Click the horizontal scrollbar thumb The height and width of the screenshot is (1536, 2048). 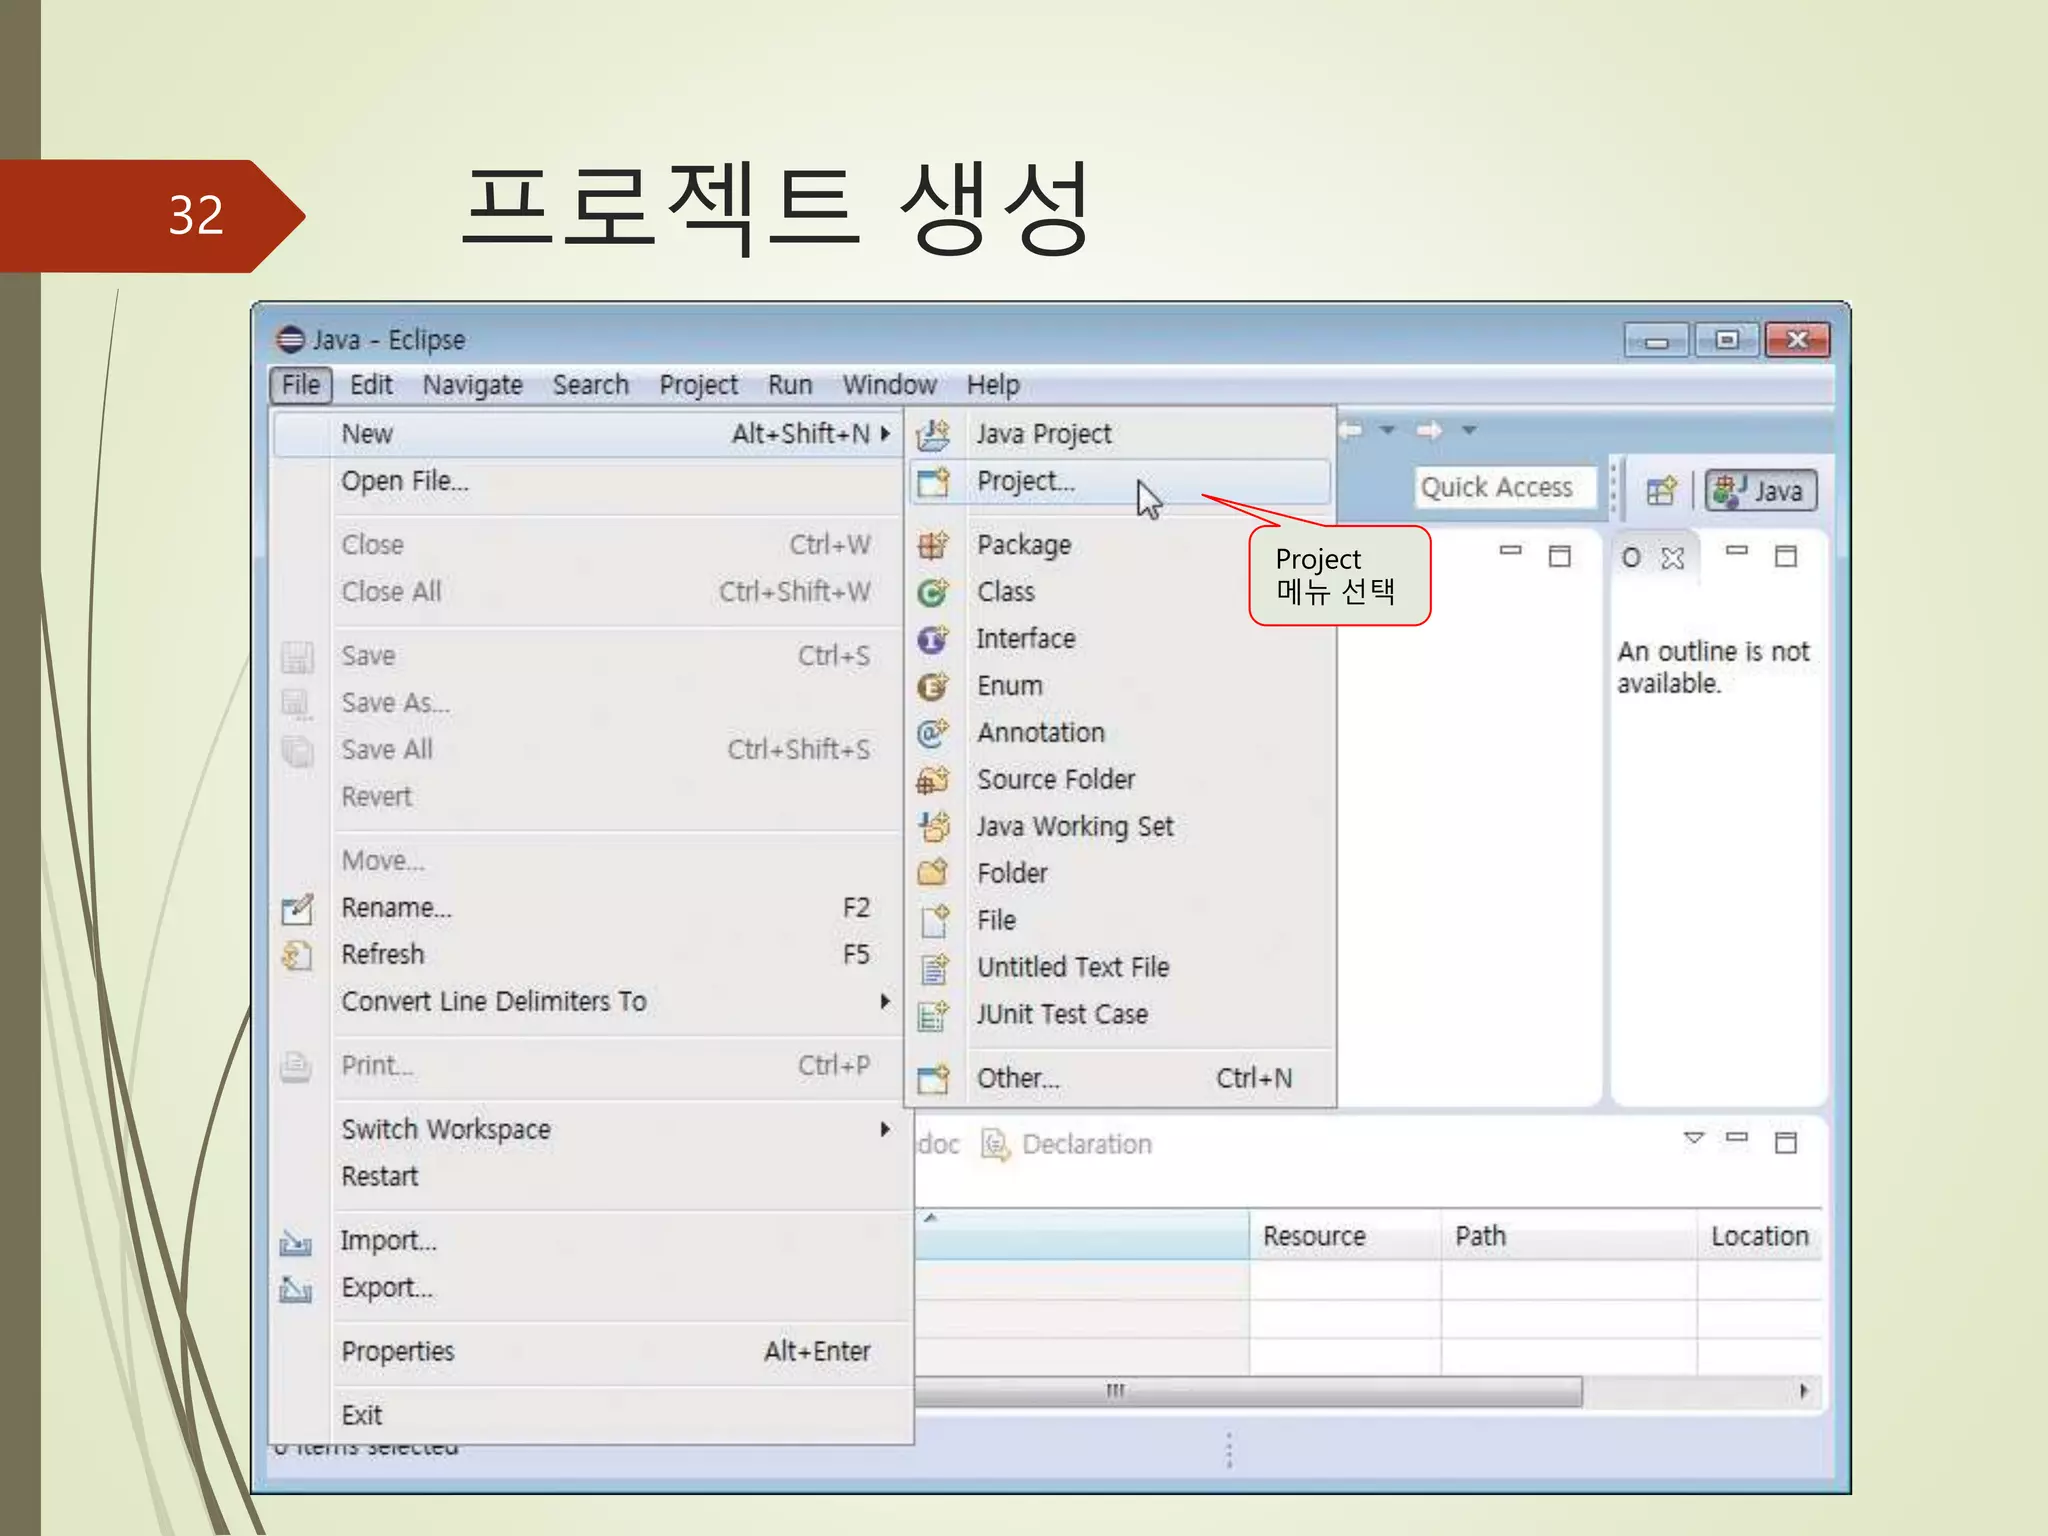[x=1247, y=1391]
